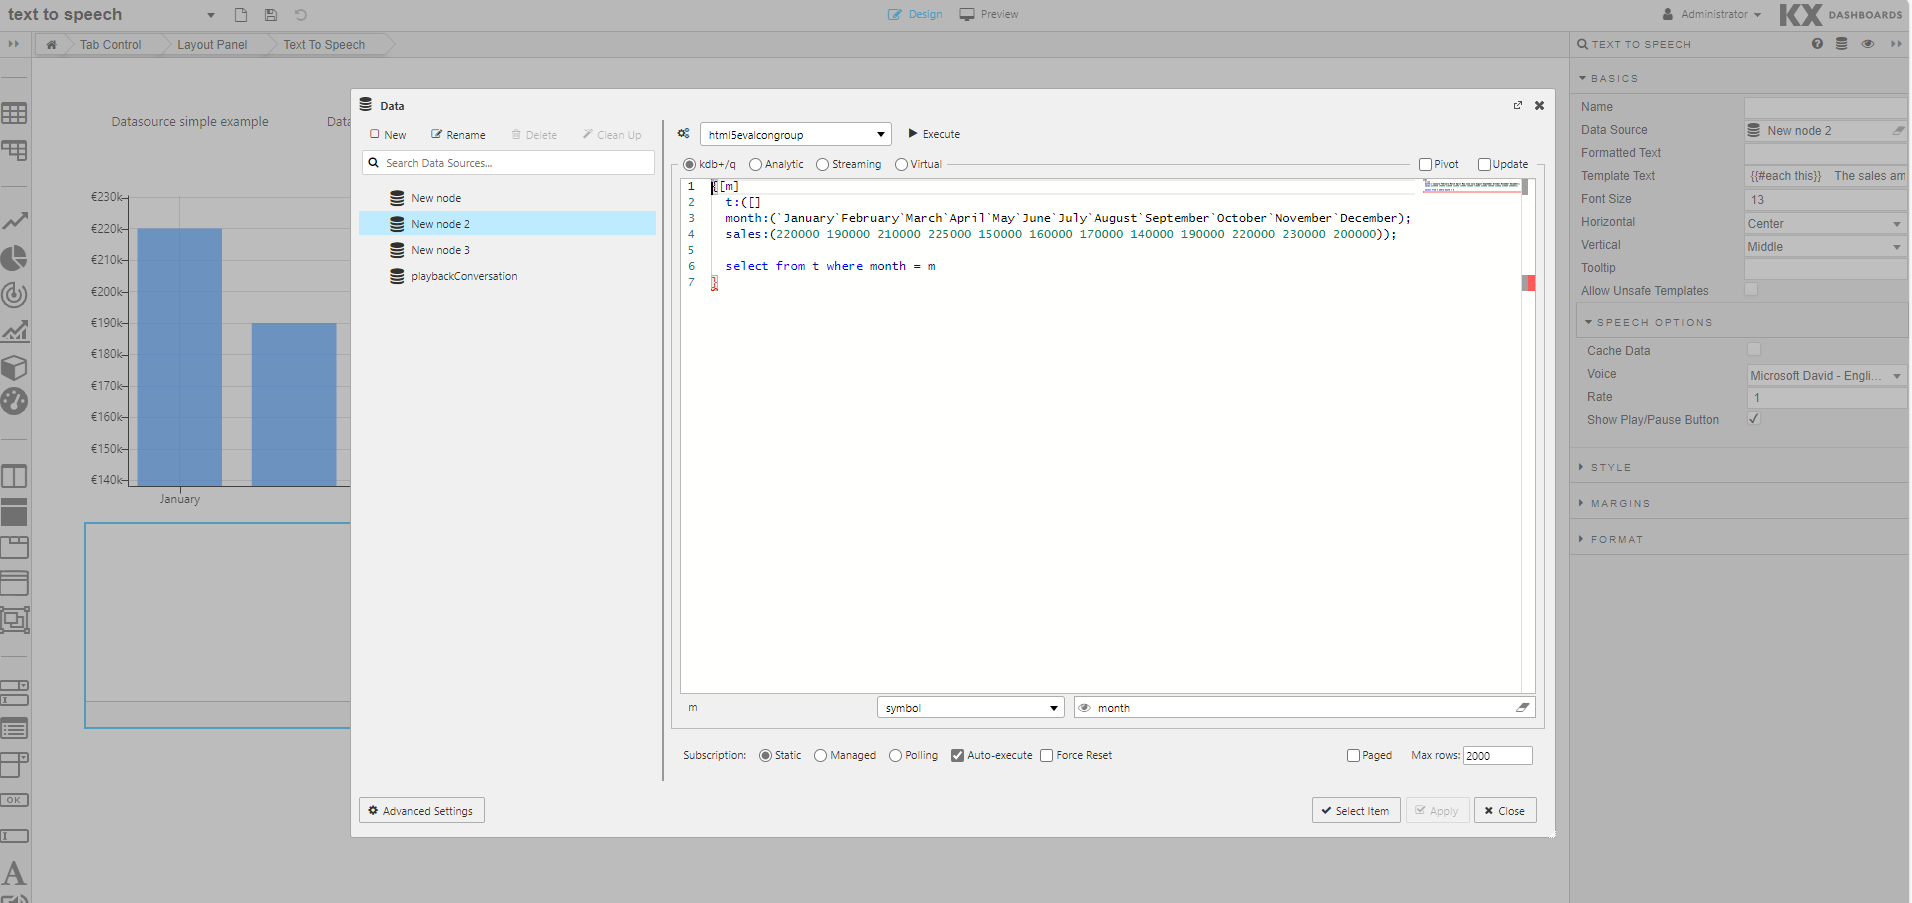This screenshot has height=903, width=1912.
Task: Enable the Pivot checkbox
Action: coord(1424,163)
